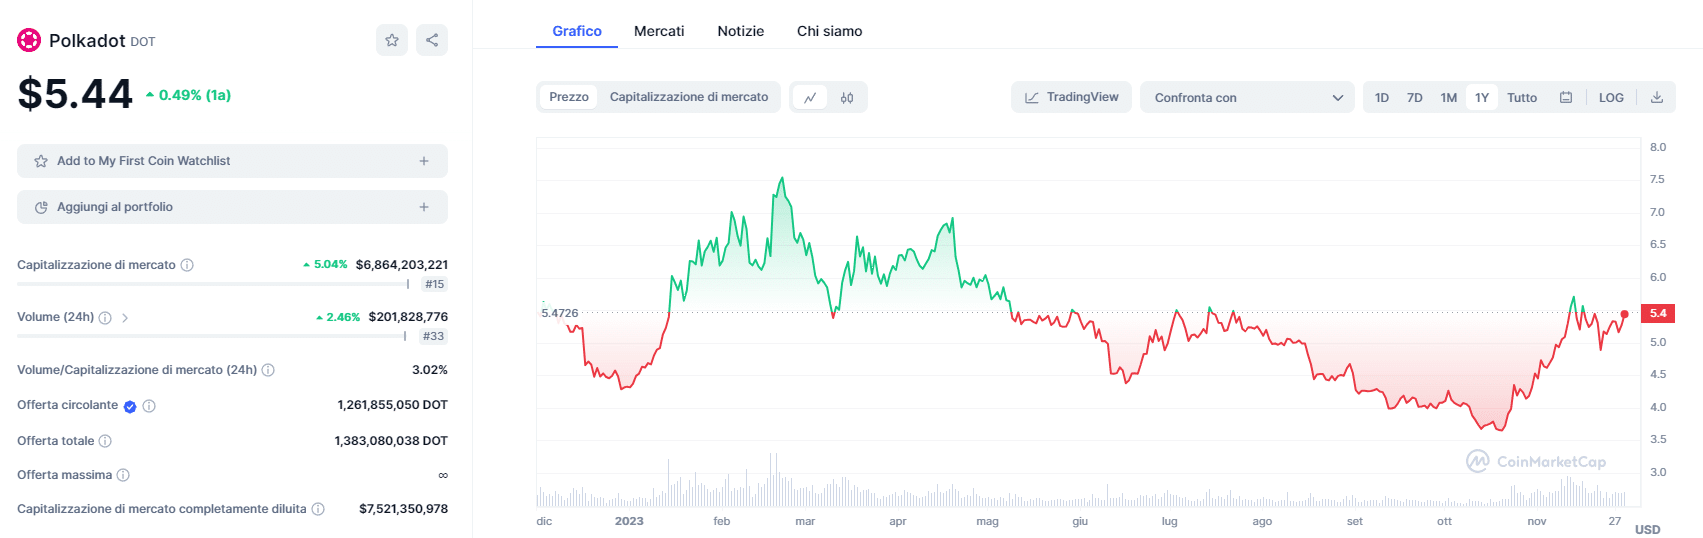Click the star favorite icon near Polkadot
The height and width of the screenshot is (538, 1703).
point(392,40)
